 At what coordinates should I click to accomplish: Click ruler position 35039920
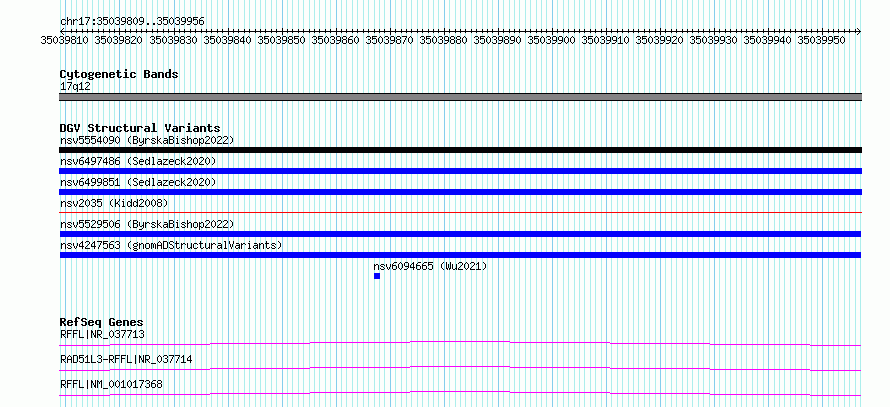tap(660, 40)
